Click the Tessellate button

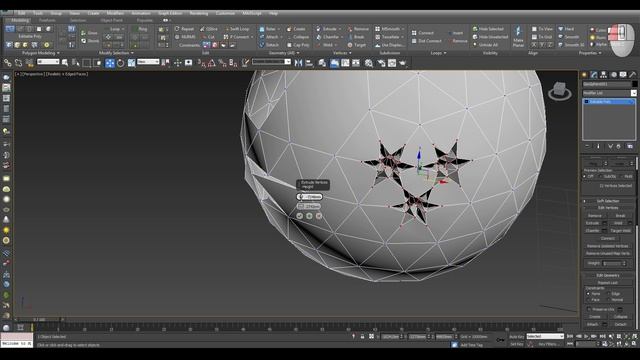tap(387, 37)
